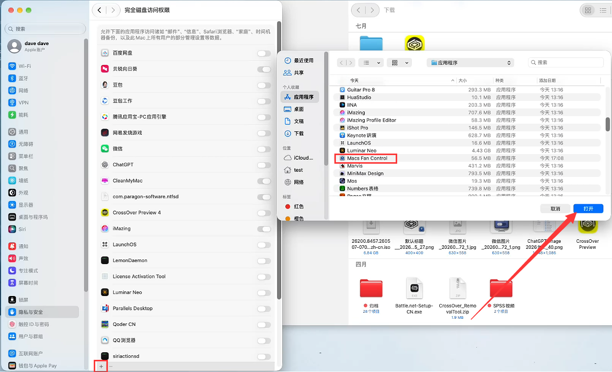Select 锁屏 in System Settings sidebar
Screen dimensions: 612x372
coord(19,299)
